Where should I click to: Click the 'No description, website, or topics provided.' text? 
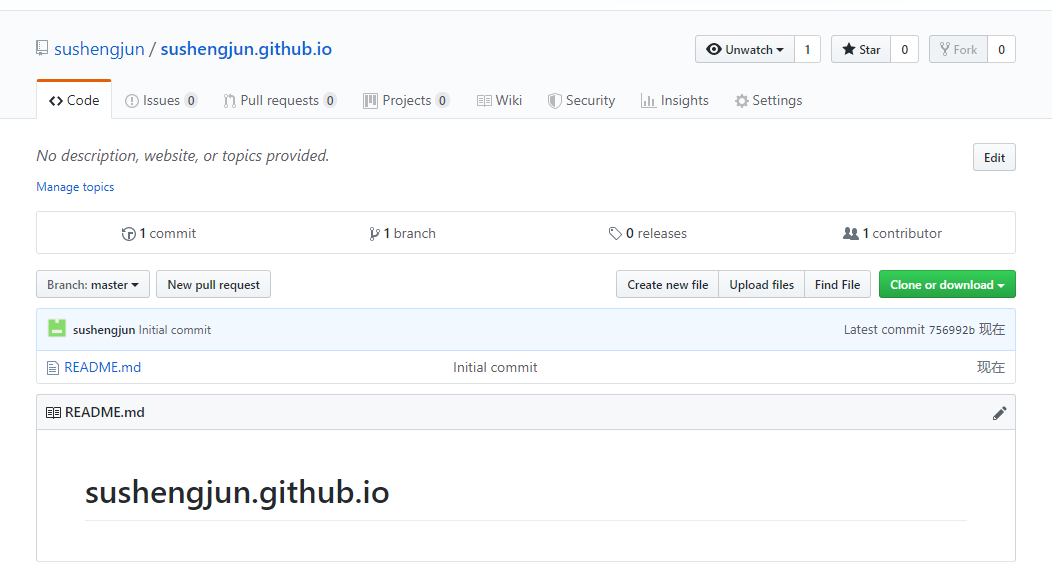[182, 156]
